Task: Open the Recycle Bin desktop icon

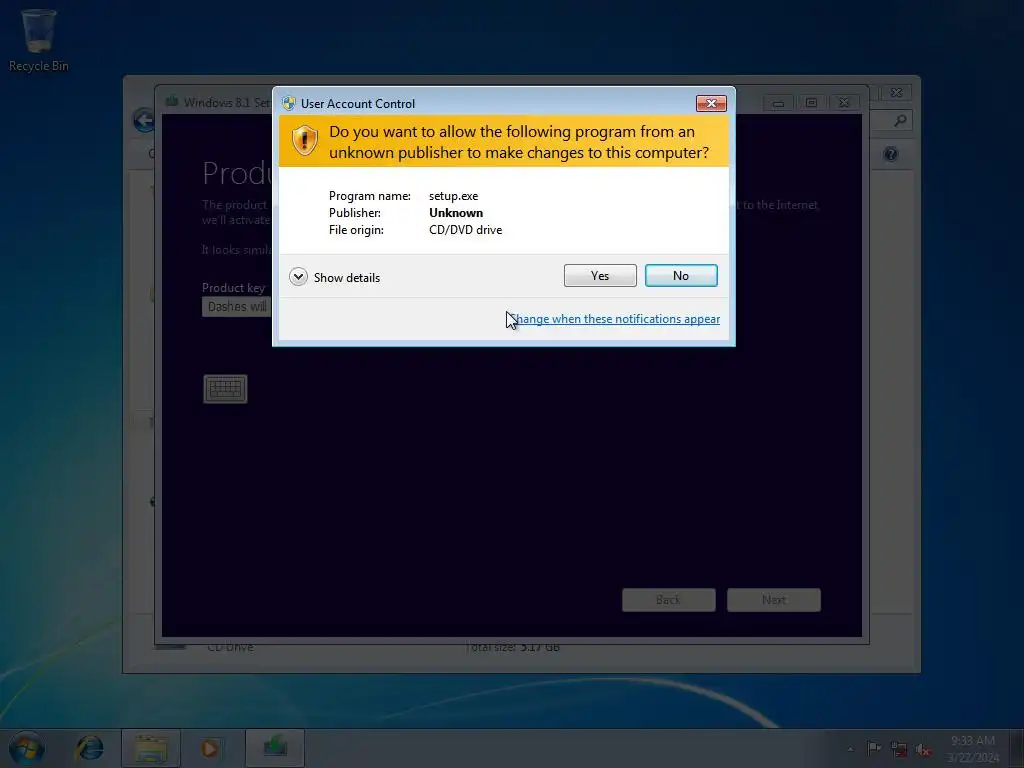Action: [39, 40]
